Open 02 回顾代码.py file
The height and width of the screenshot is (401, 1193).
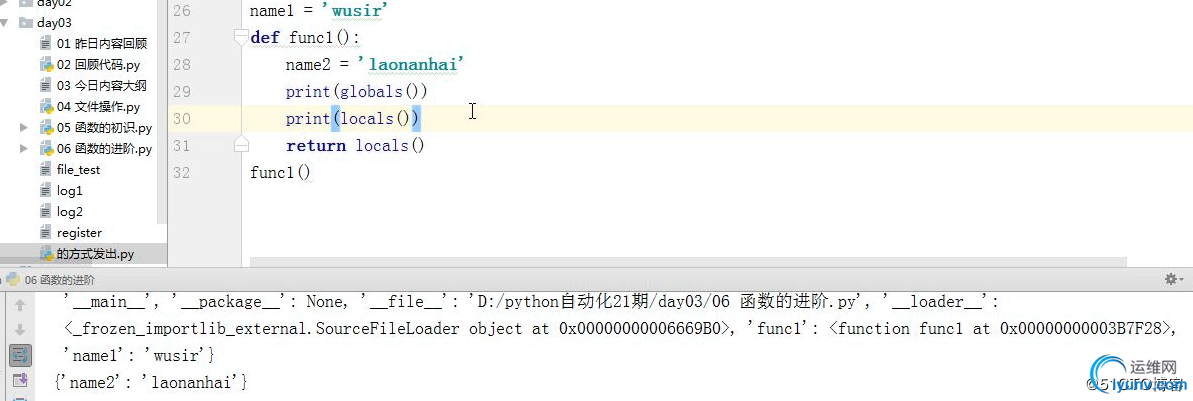click(x=98, y=65)
